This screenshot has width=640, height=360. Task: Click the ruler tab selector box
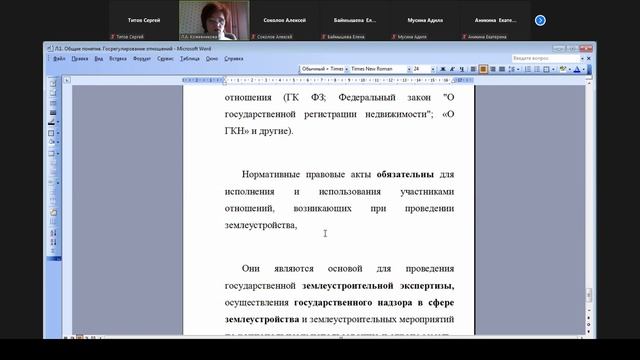67,80
